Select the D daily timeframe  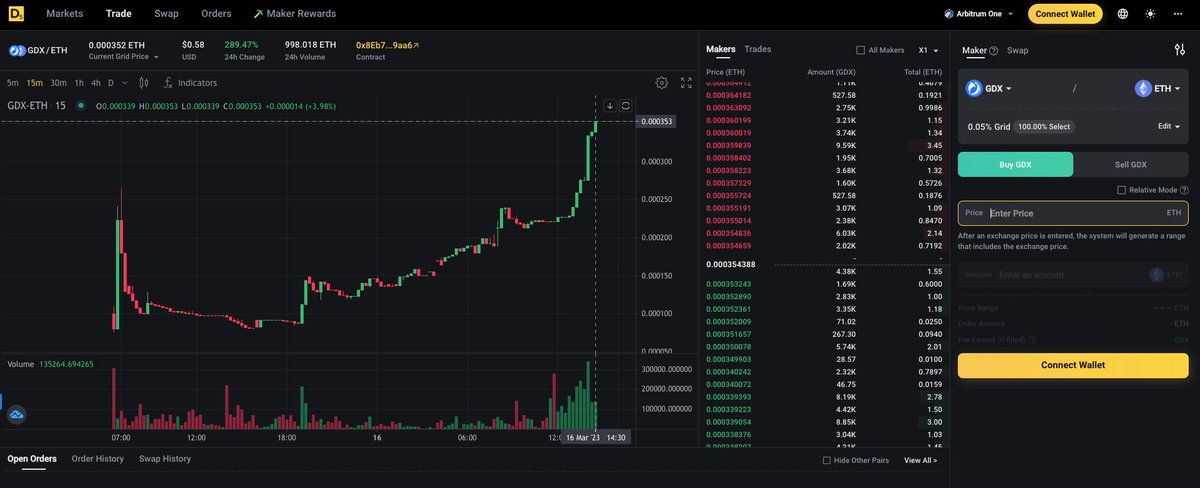[x=111, y=83]
